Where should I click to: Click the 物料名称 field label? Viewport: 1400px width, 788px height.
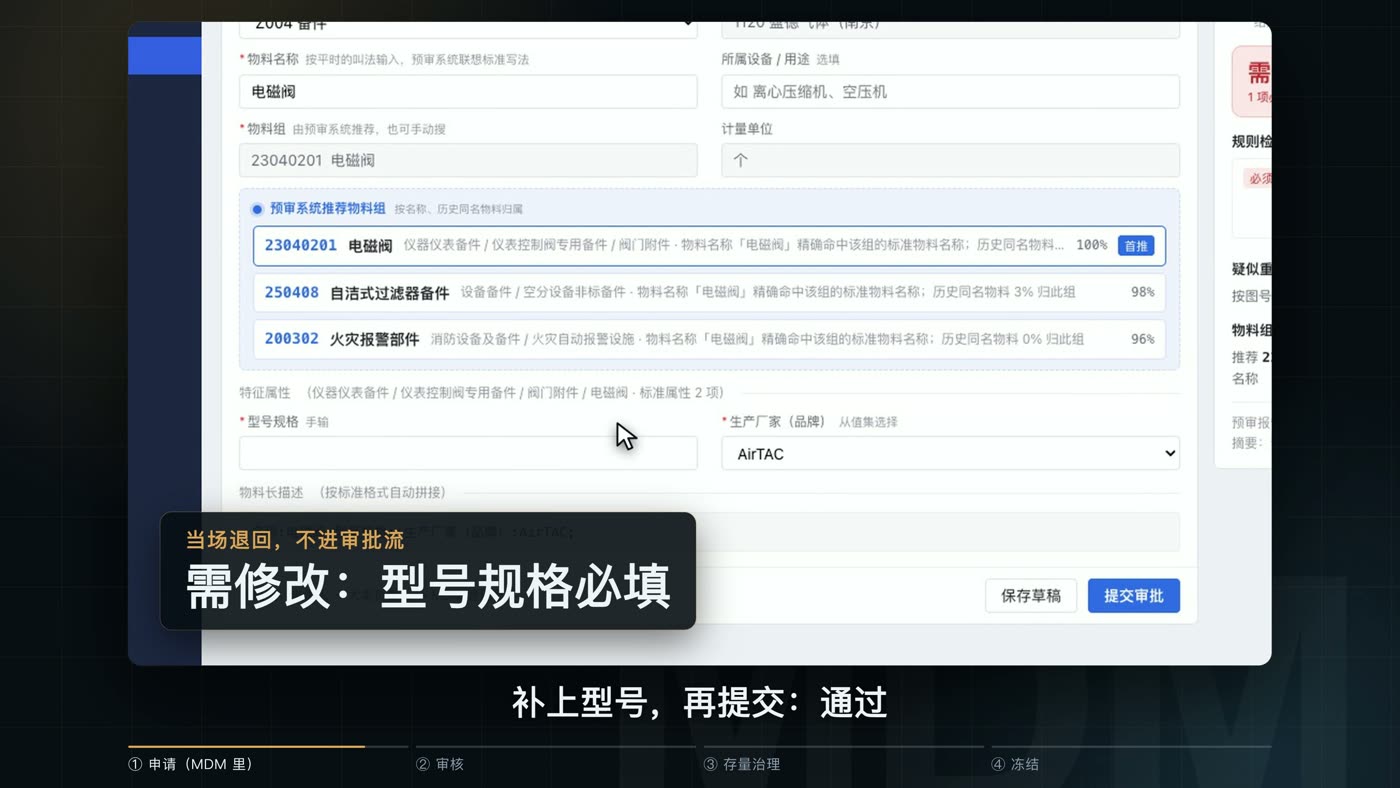[272, 60]
